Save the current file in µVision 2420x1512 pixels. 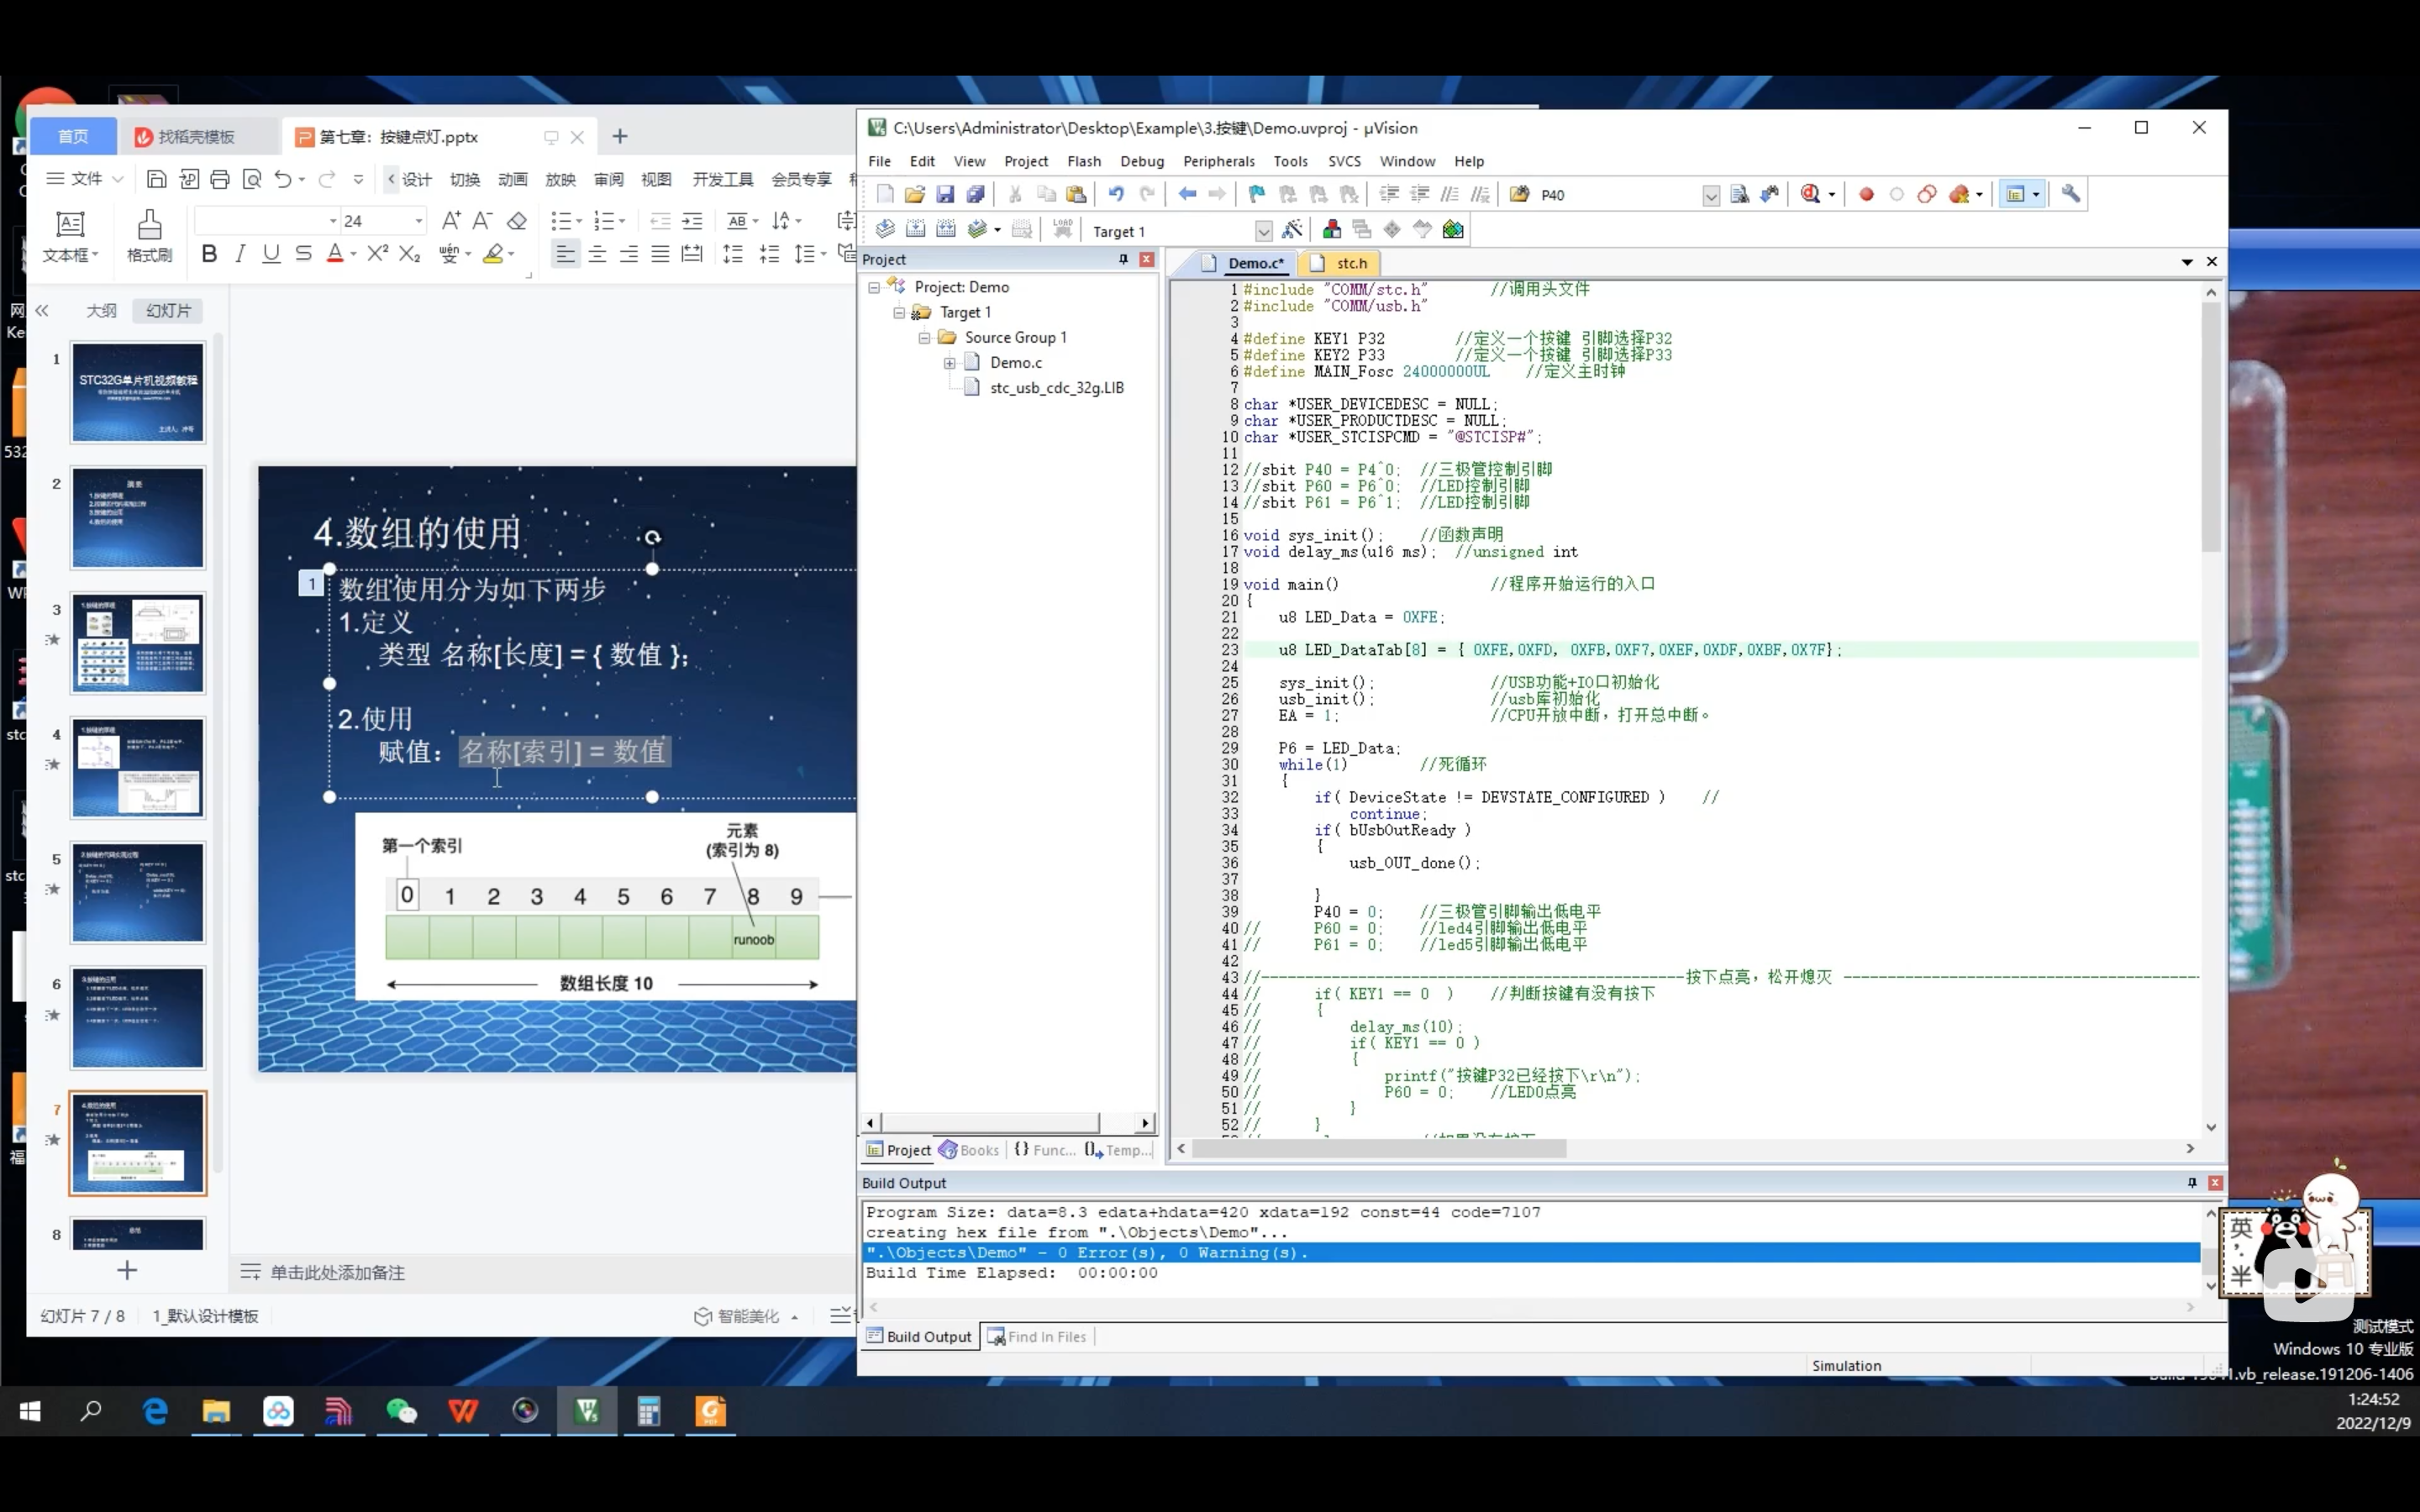coord(945,194)
